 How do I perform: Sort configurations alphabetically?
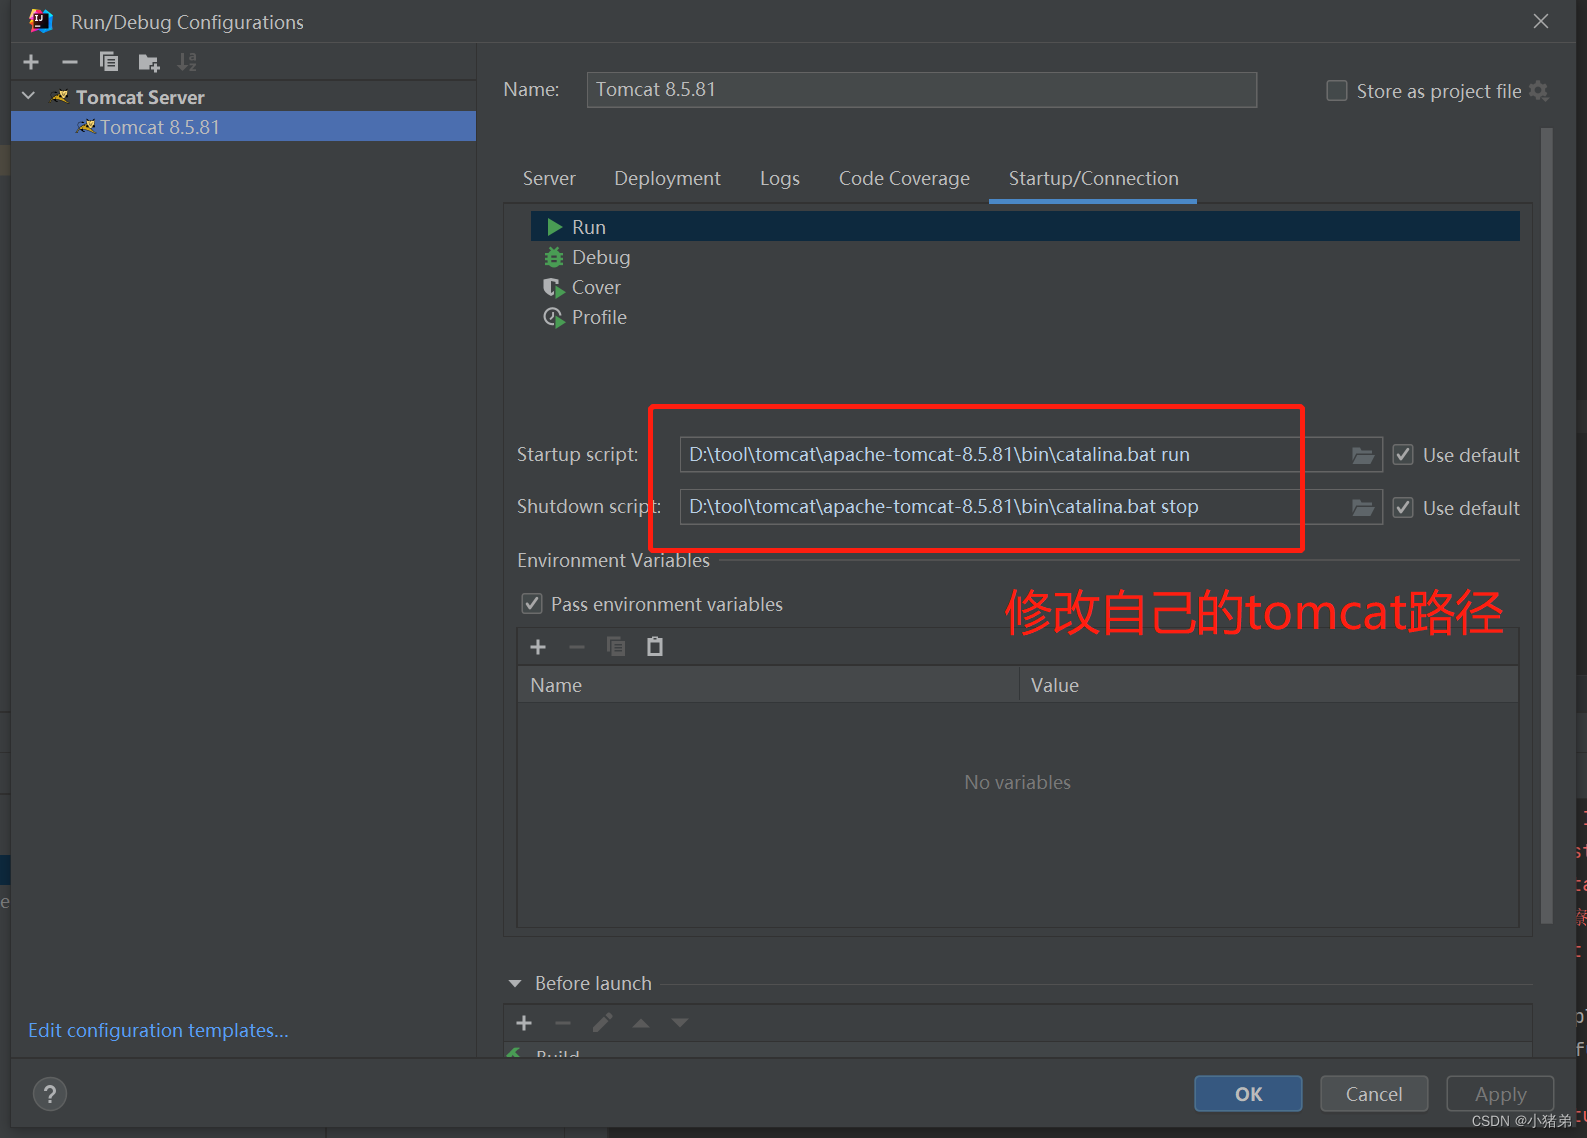click(x=187, y=62)
